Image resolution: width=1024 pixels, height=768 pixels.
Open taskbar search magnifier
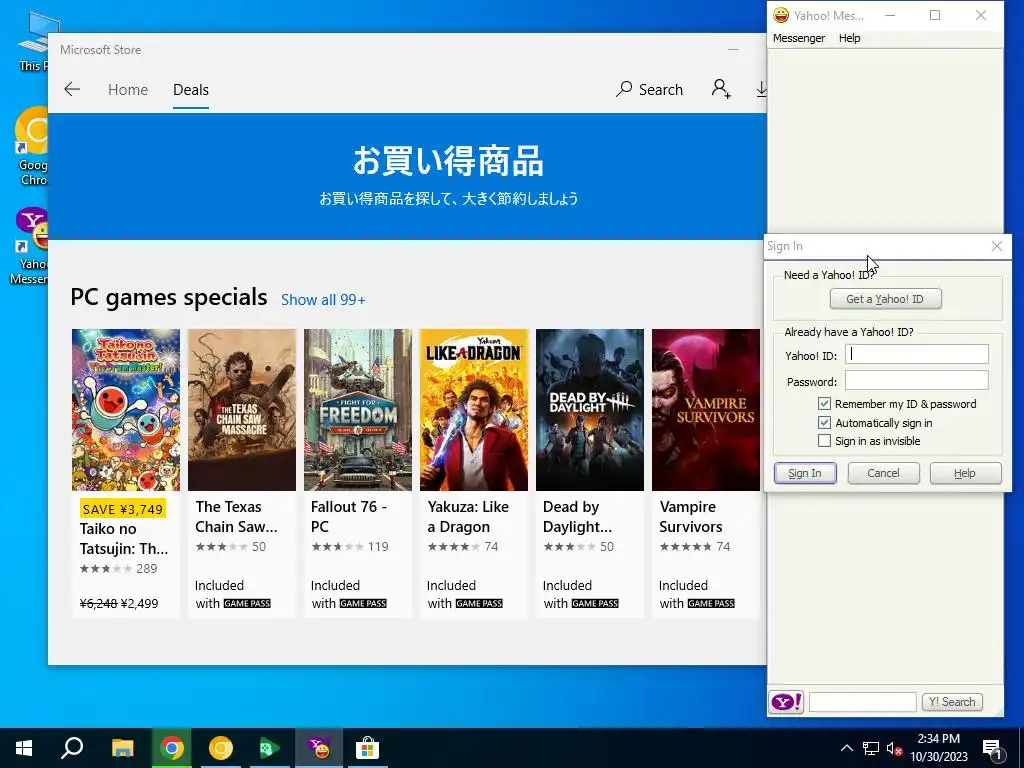coord(72,748)
